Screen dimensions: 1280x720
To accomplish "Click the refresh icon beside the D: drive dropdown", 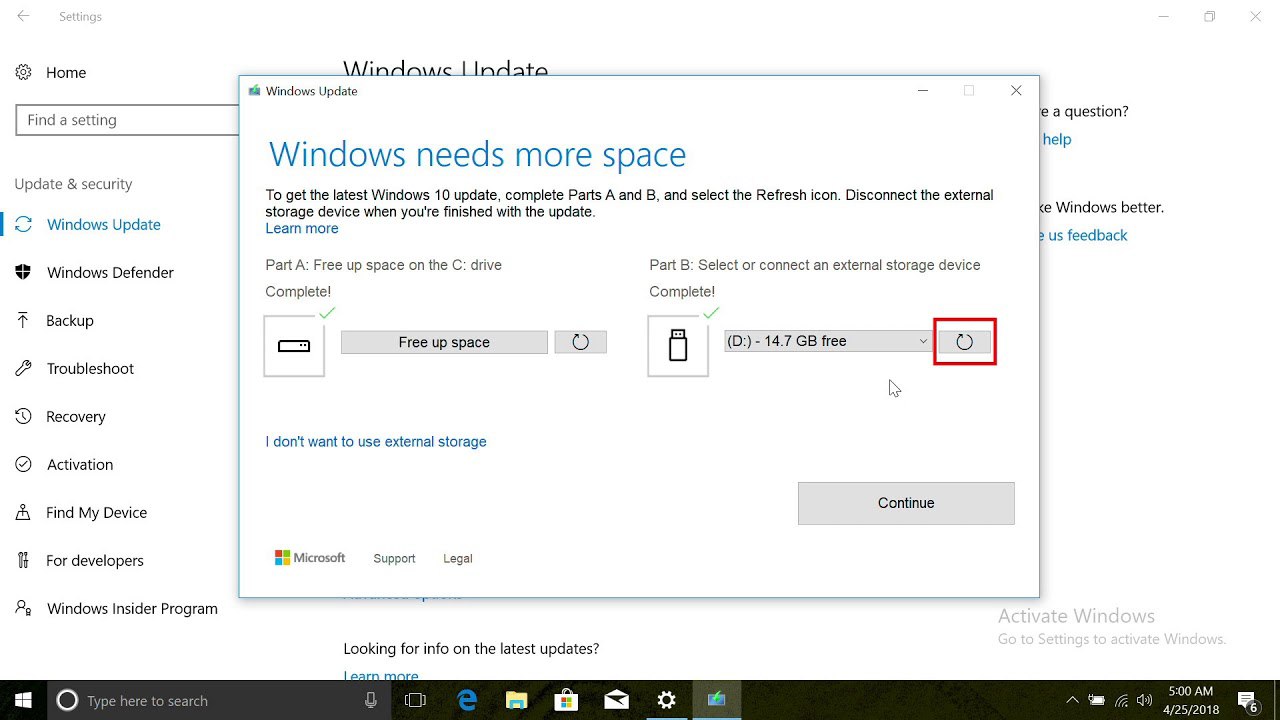I will 964,342.
